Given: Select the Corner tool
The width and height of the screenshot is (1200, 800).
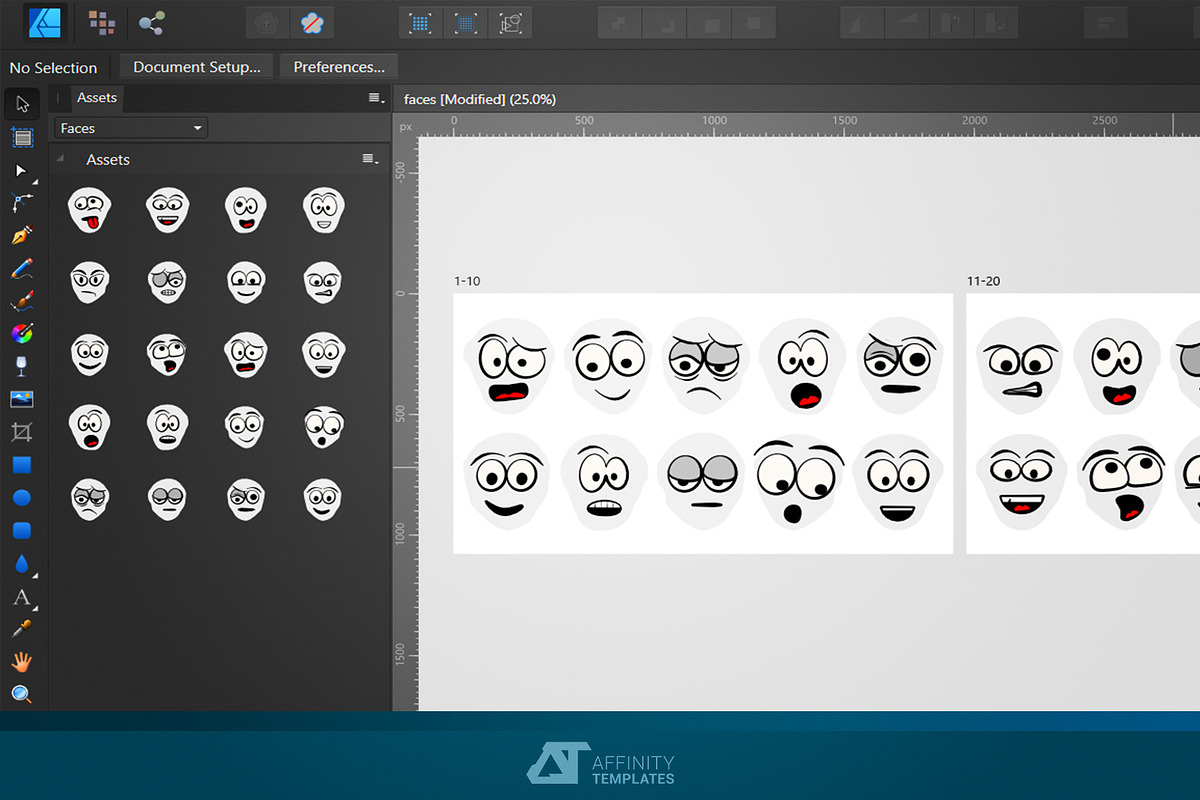Looking at the screenshot, I should pyautogui.click(x=22, y=203).
